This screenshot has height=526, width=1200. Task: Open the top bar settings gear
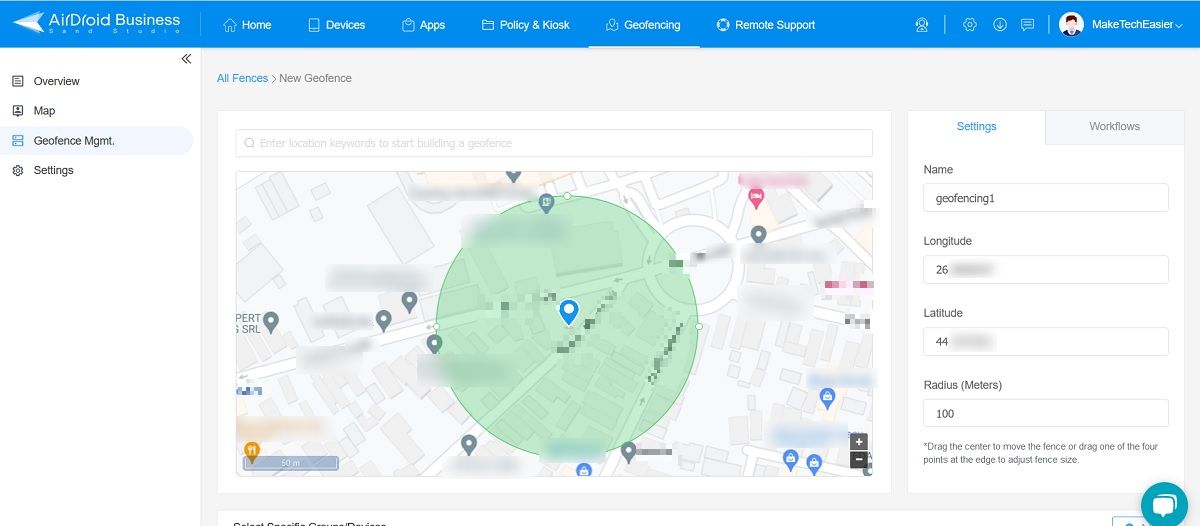970,25
